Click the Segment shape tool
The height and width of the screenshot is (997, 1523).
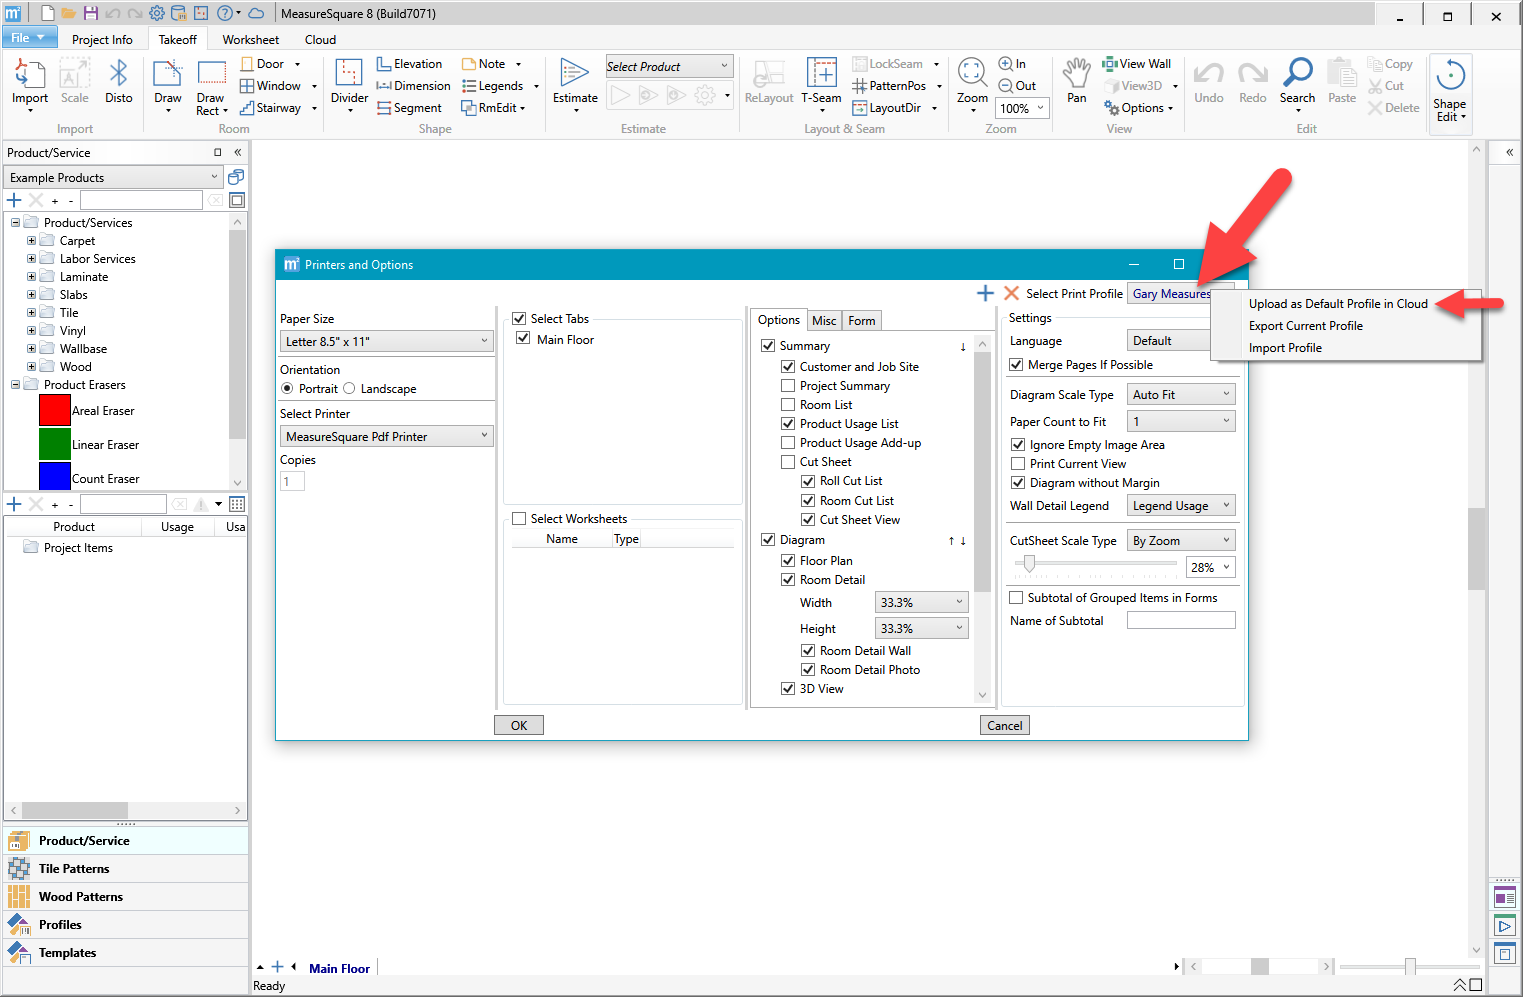click(409, 108)
